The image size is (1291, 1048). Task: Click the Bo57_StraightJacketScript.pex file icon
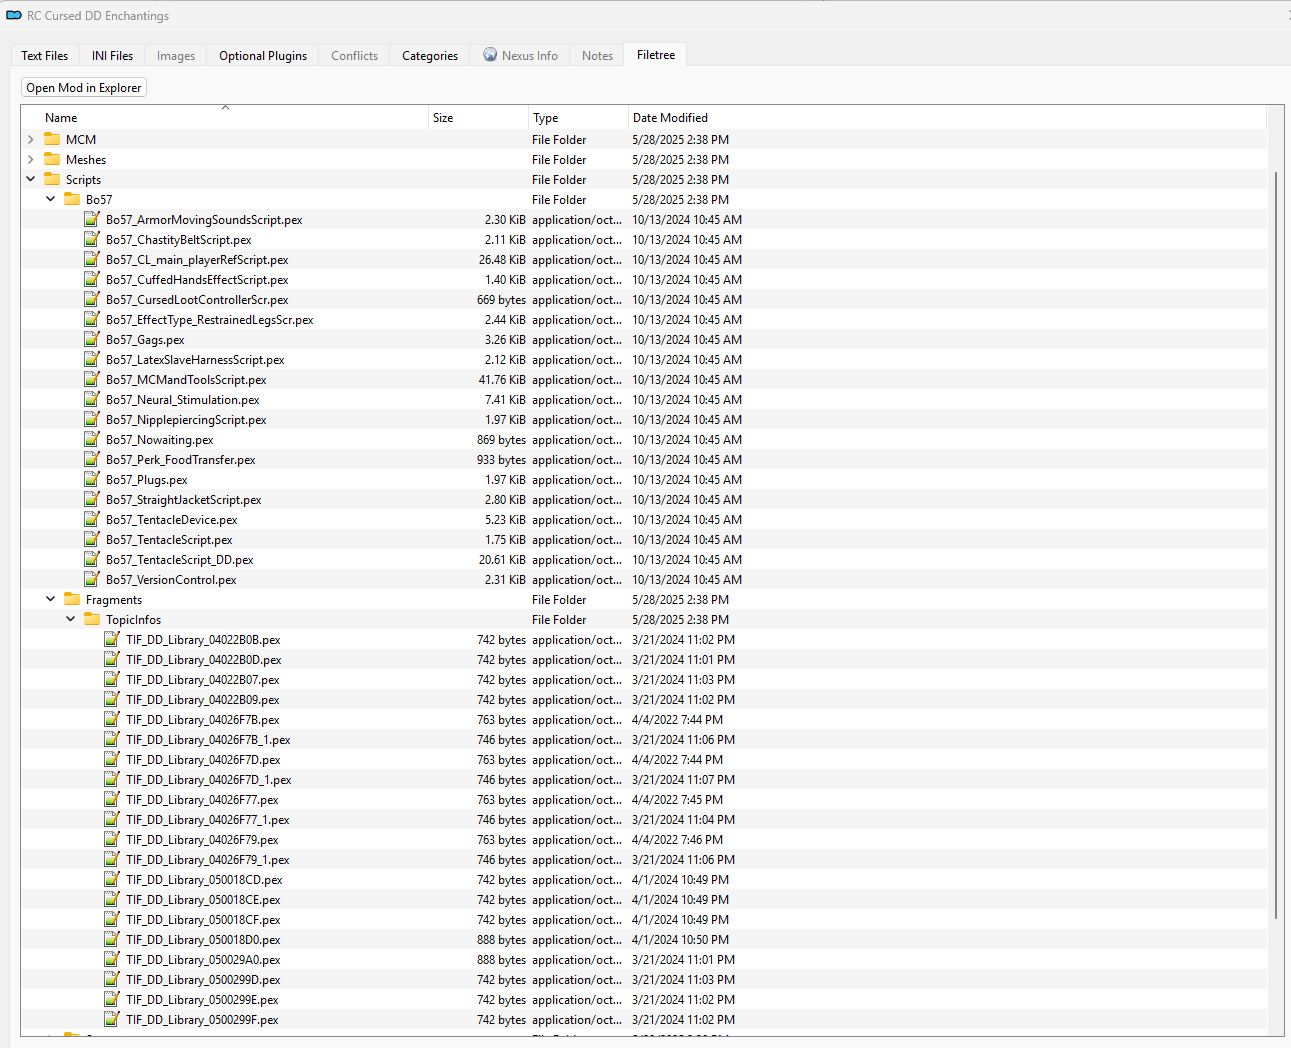click(x=92, y=499)
